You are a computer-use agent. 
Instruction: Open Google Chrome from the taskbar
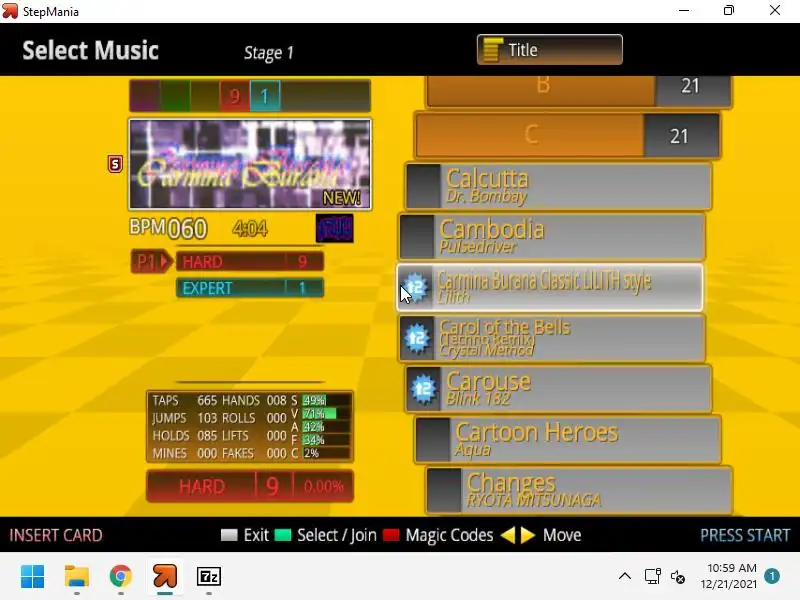point(120,577)
